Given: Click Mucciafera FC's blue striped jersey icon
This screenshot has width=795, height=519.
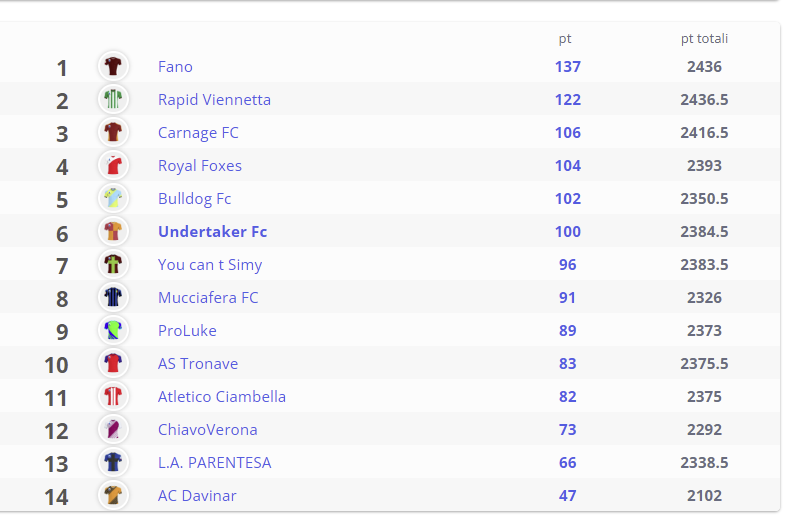Looking at the screenshot, I should 113,297.
